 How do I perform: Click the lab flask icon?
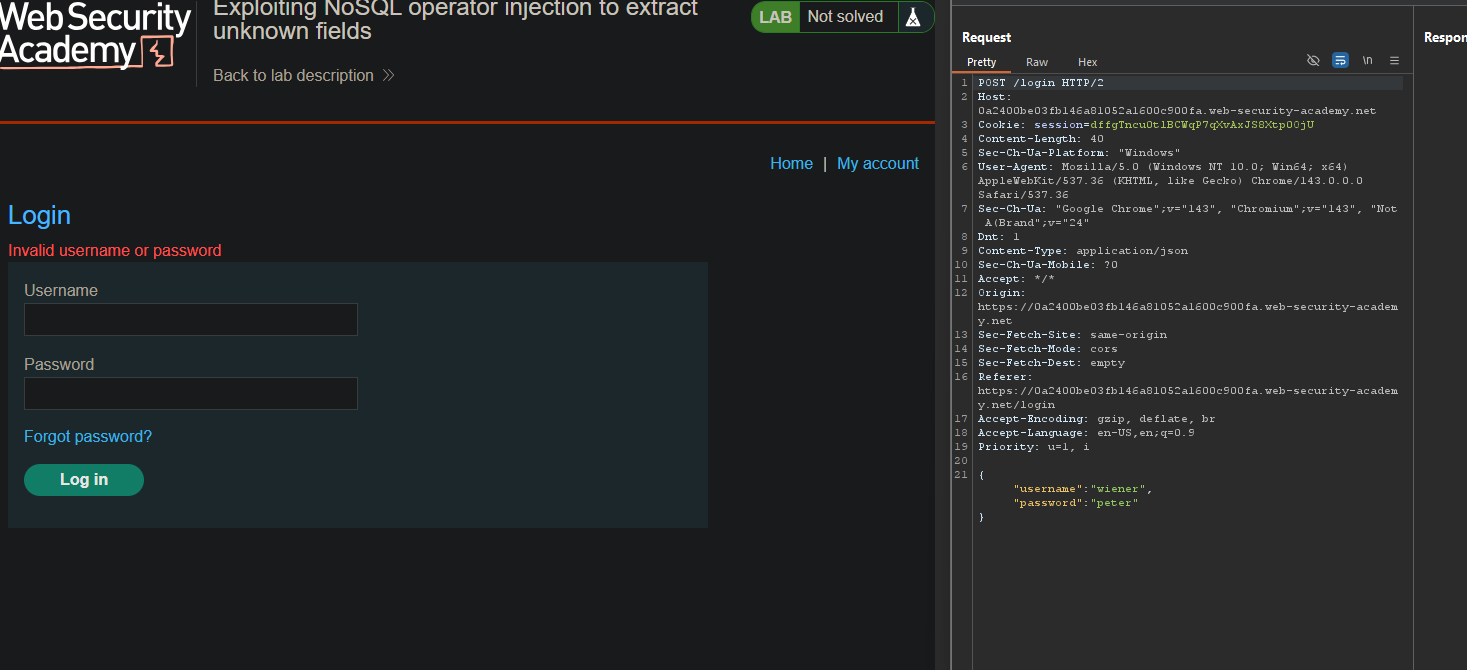911,17
